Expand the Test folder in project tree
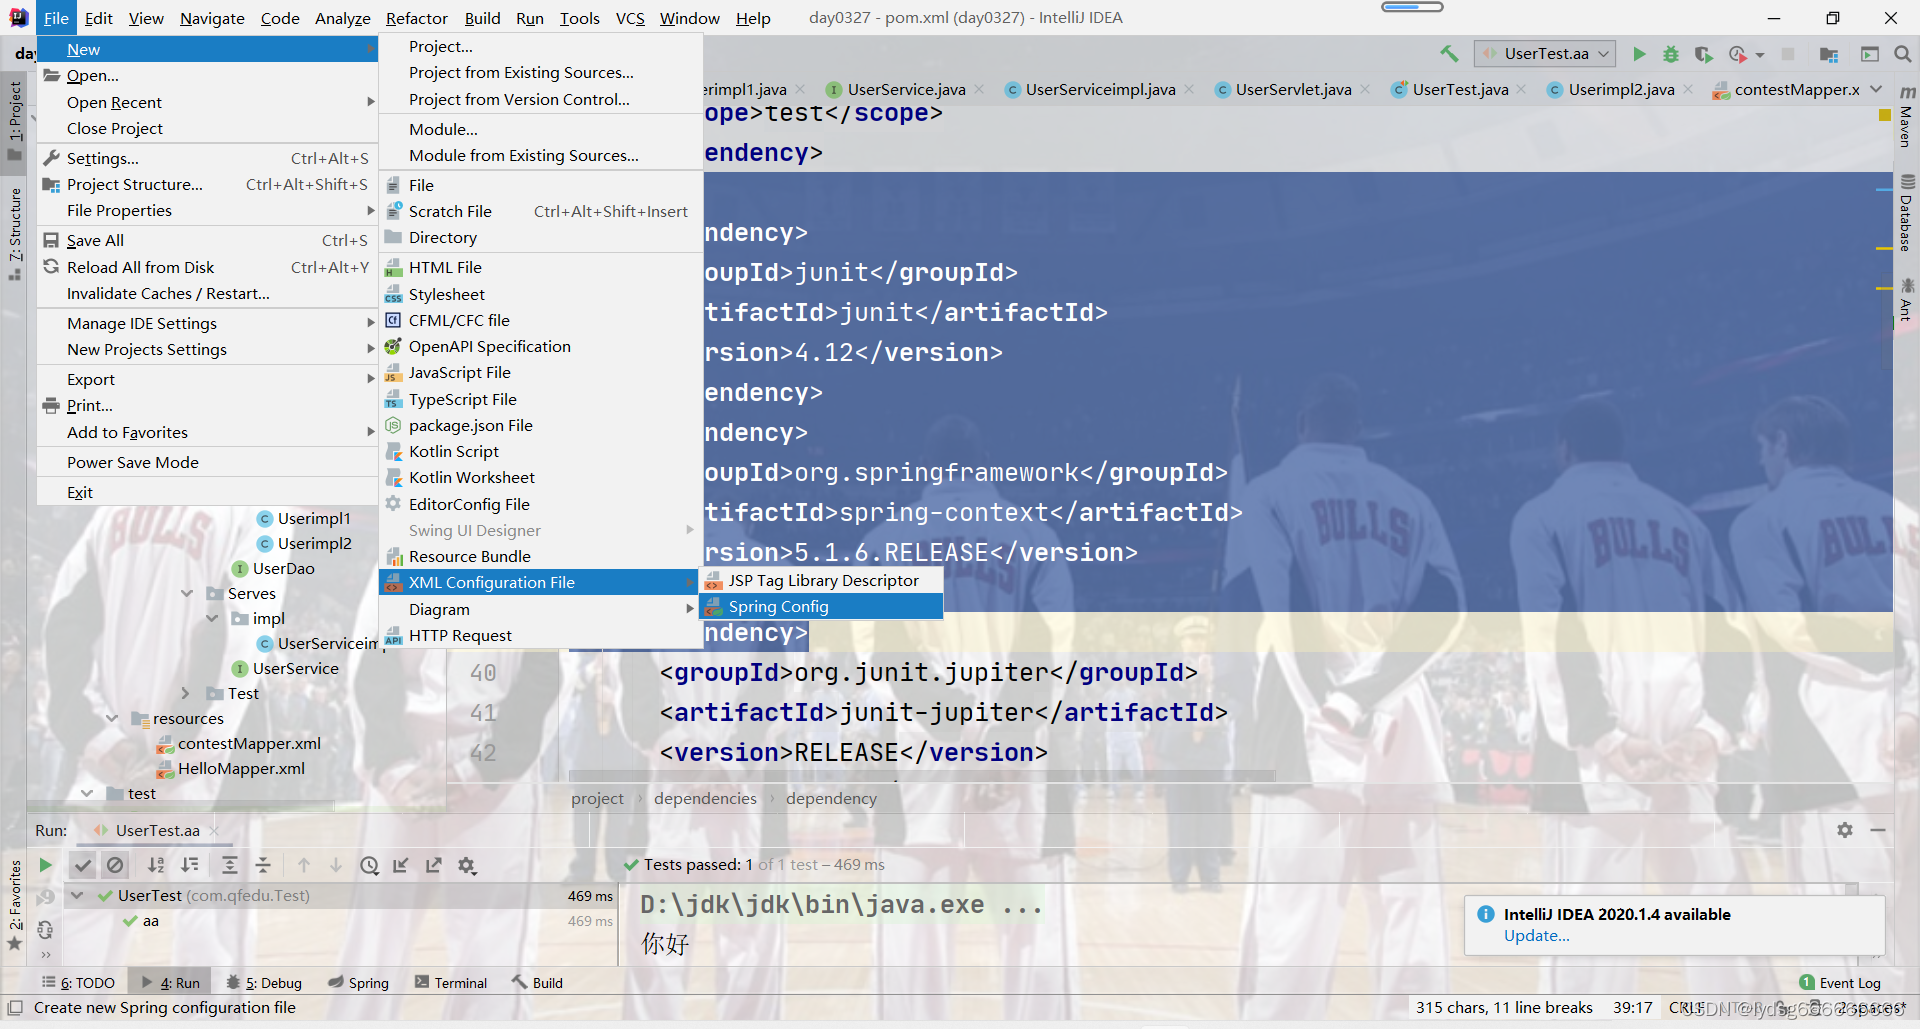The image size is (1920, 1029). click(x=186, y=693)
